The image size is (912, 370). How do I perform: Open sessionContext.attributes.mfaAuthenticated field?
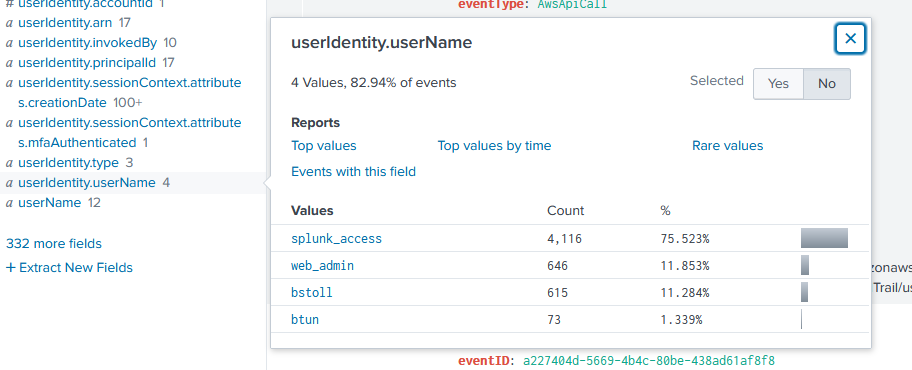pyautogui.click(x=129, y=133)
